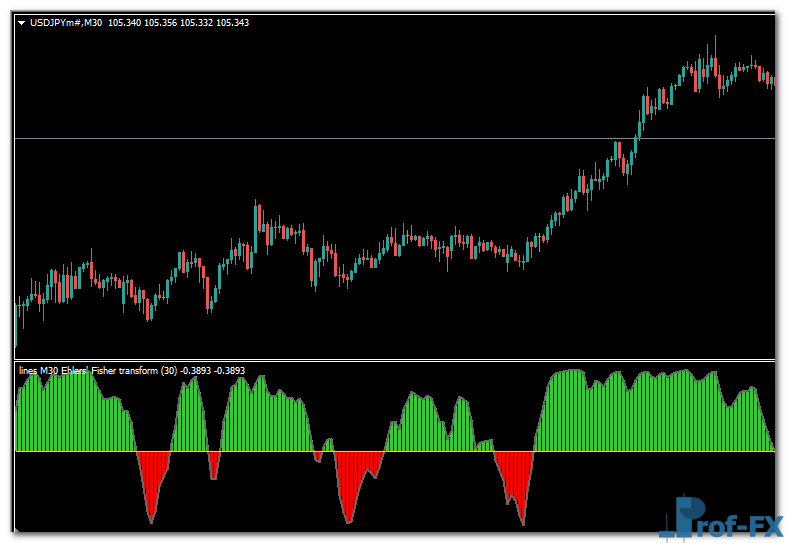Select the horizontal line across the price chart

[x=300, y=138]
